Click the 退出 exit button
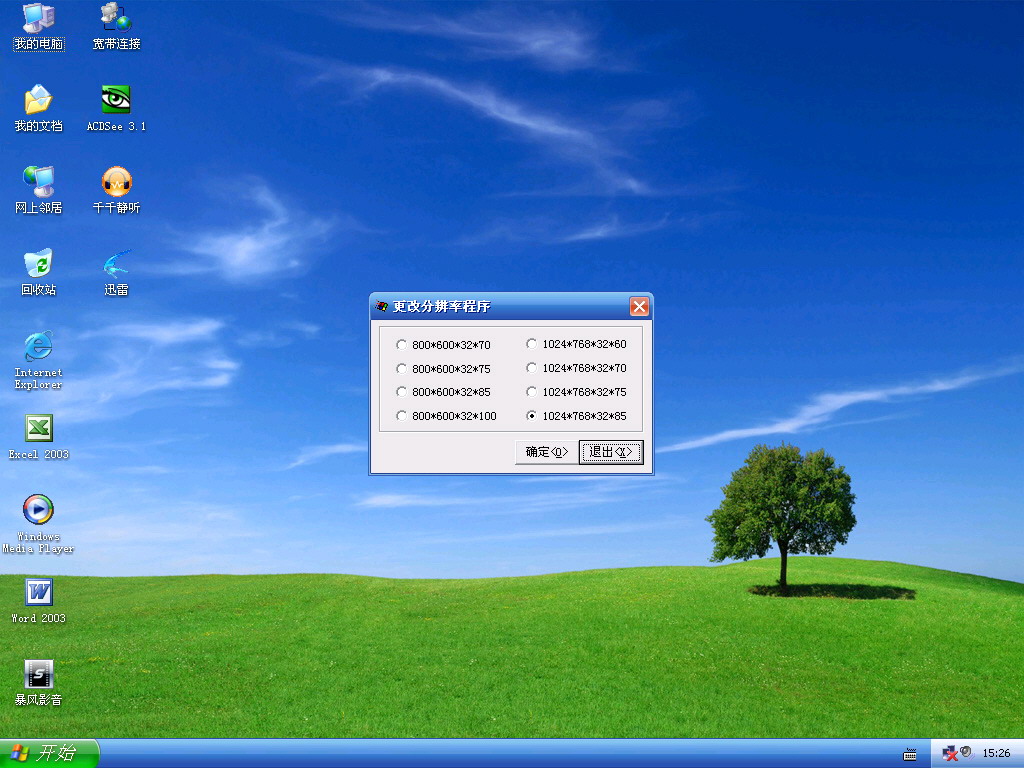1024x768 pixels. tap(611, 452)
